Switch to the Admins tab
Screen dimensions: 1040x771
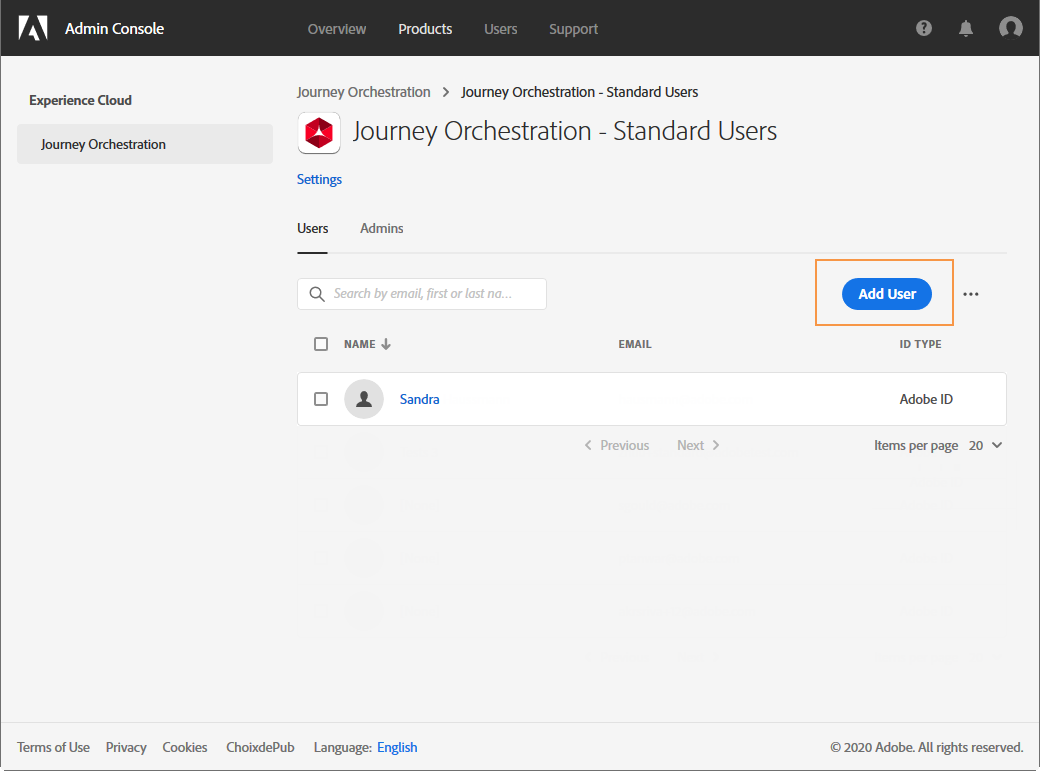(382, 228)
